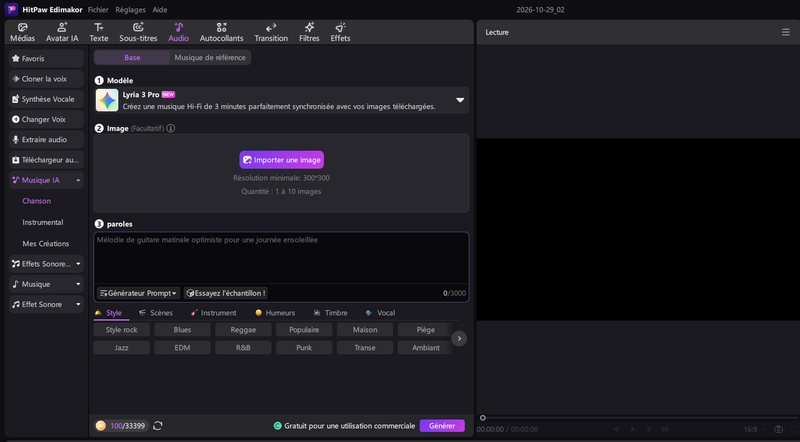
Task: Click the playback progress slider handle
Action: click(483, 418)
